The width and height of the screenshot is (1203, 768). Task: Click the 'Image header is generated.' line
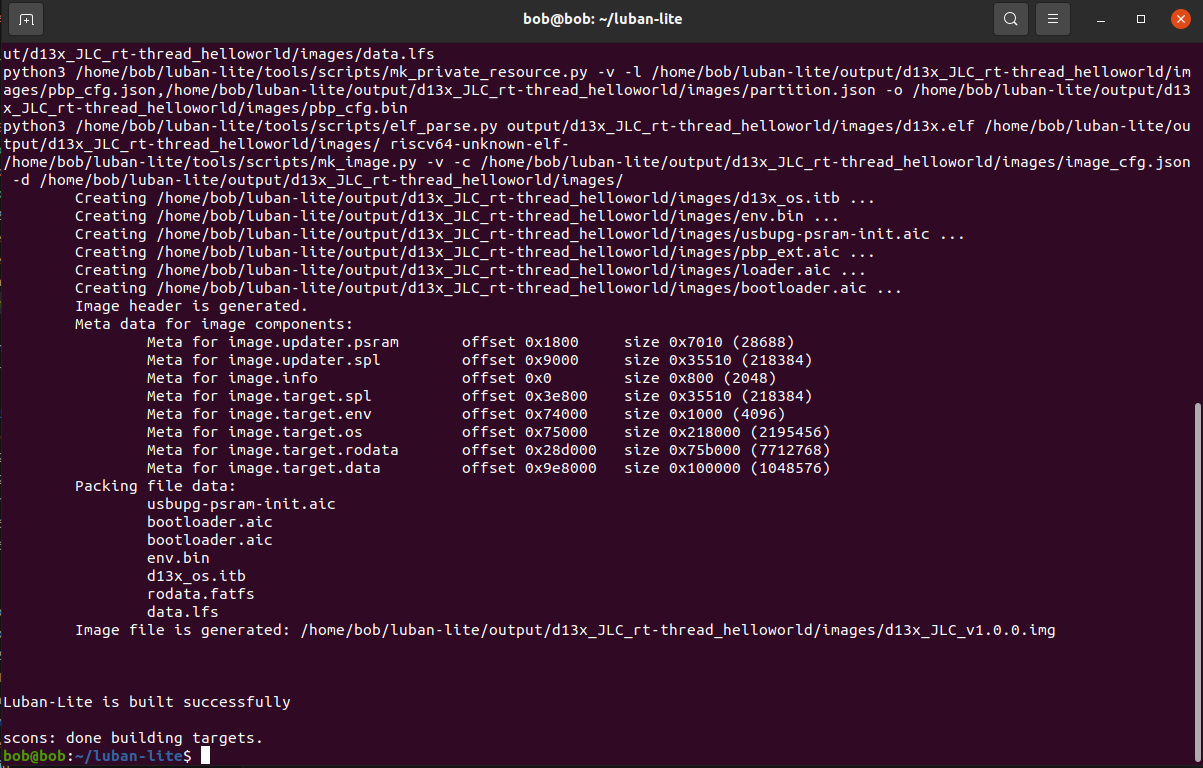click(x=192, y=306)
